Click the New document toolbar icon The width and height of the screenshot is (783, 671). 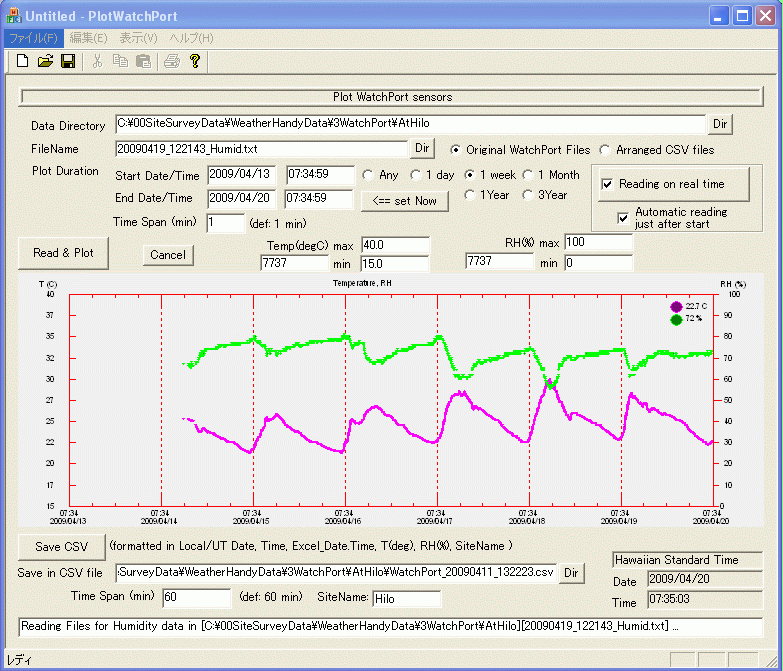click(x=23, y=62)
